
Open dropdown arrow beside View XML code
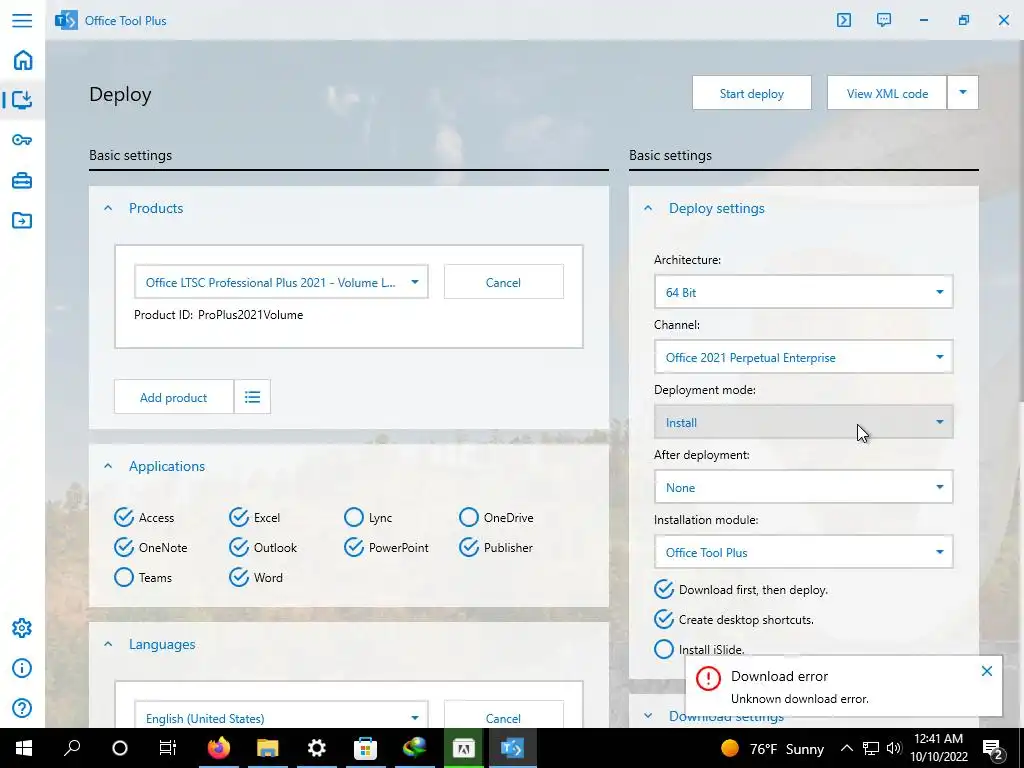click(963, 93)
